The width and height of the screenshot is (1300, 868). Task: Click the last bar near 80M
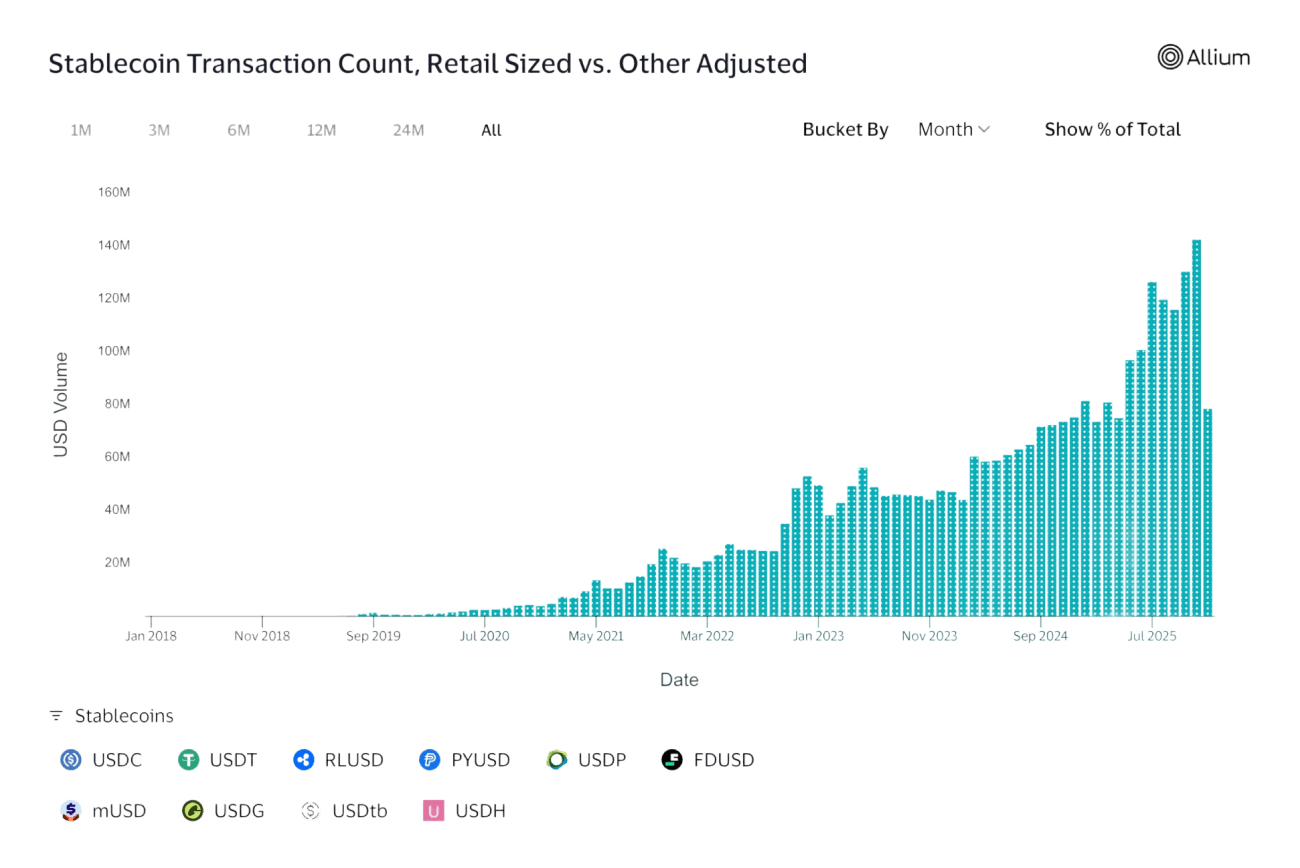point(1208,512)
